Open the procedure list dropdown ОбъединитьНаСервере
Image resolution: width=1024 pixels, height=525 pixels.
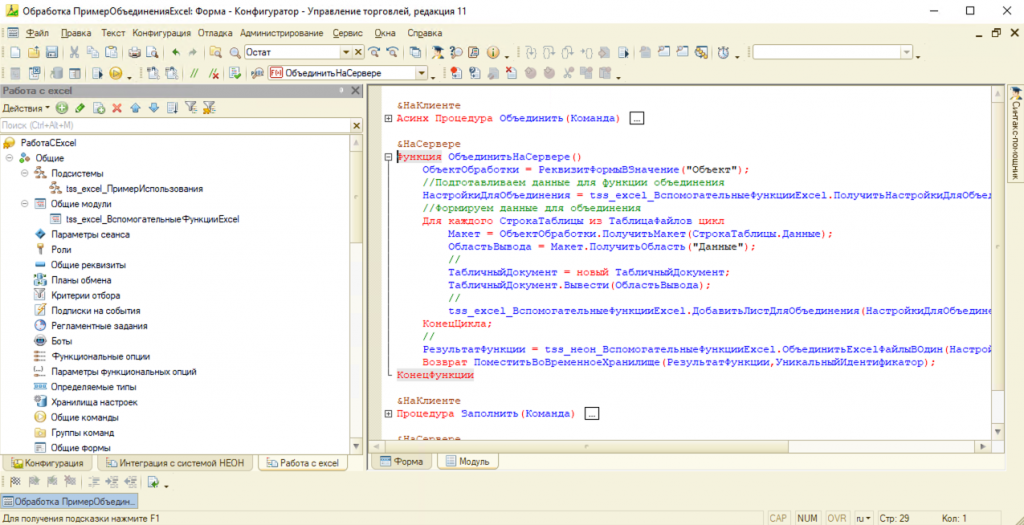tap(421, 73)
